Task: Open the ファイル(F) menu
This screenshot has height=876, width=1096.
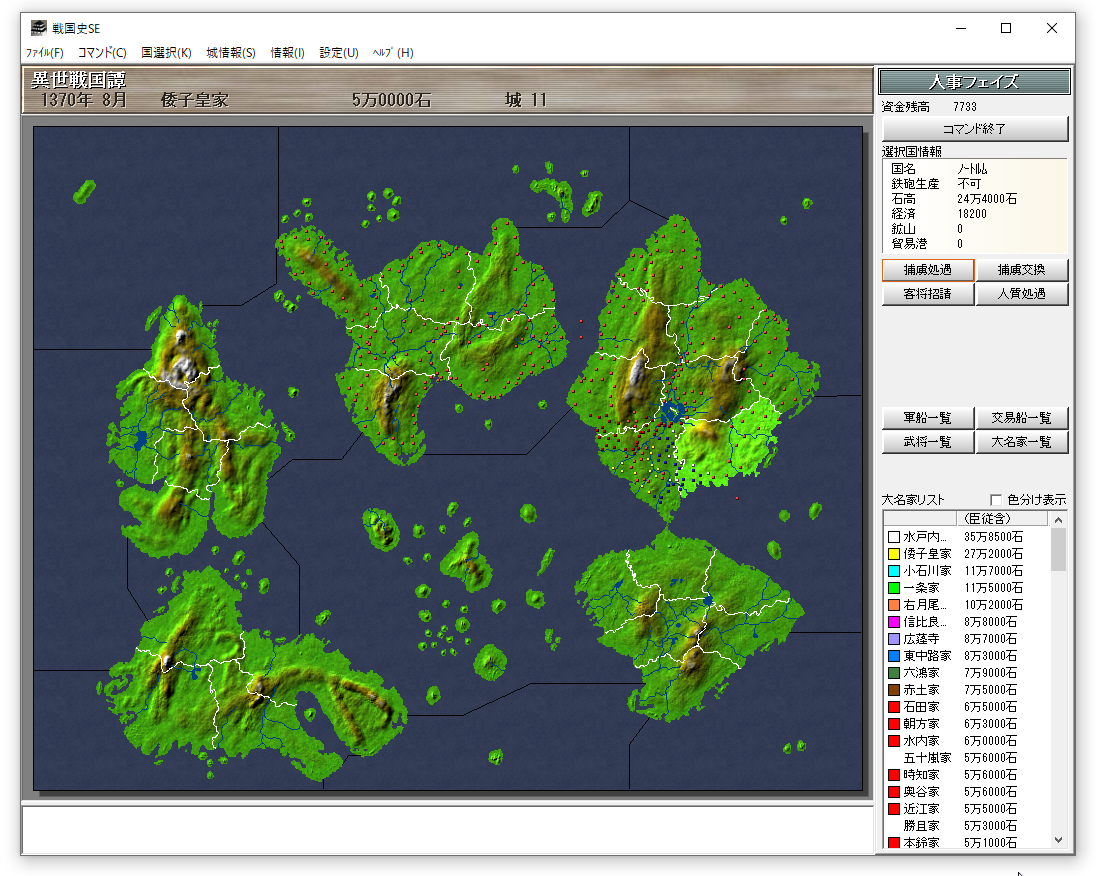Action: 44,53
